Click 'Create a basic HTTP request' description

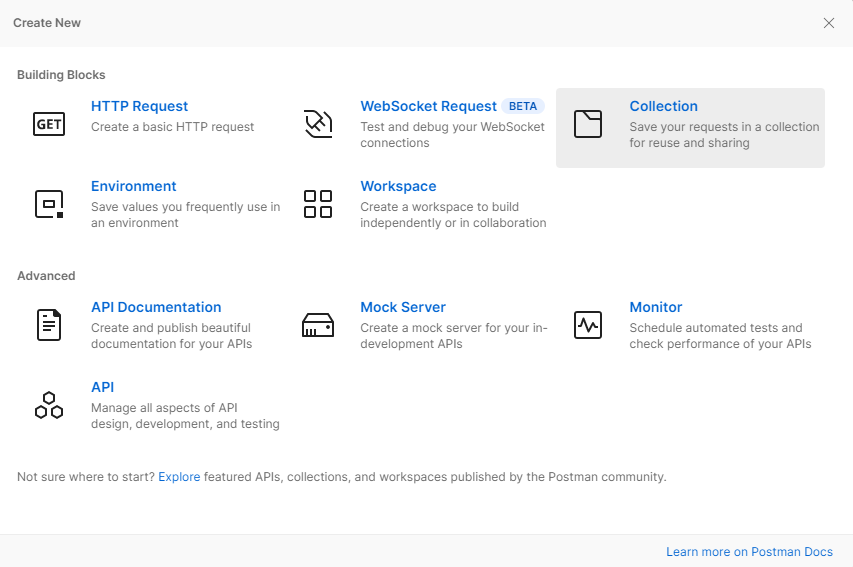tap(172, 127)
